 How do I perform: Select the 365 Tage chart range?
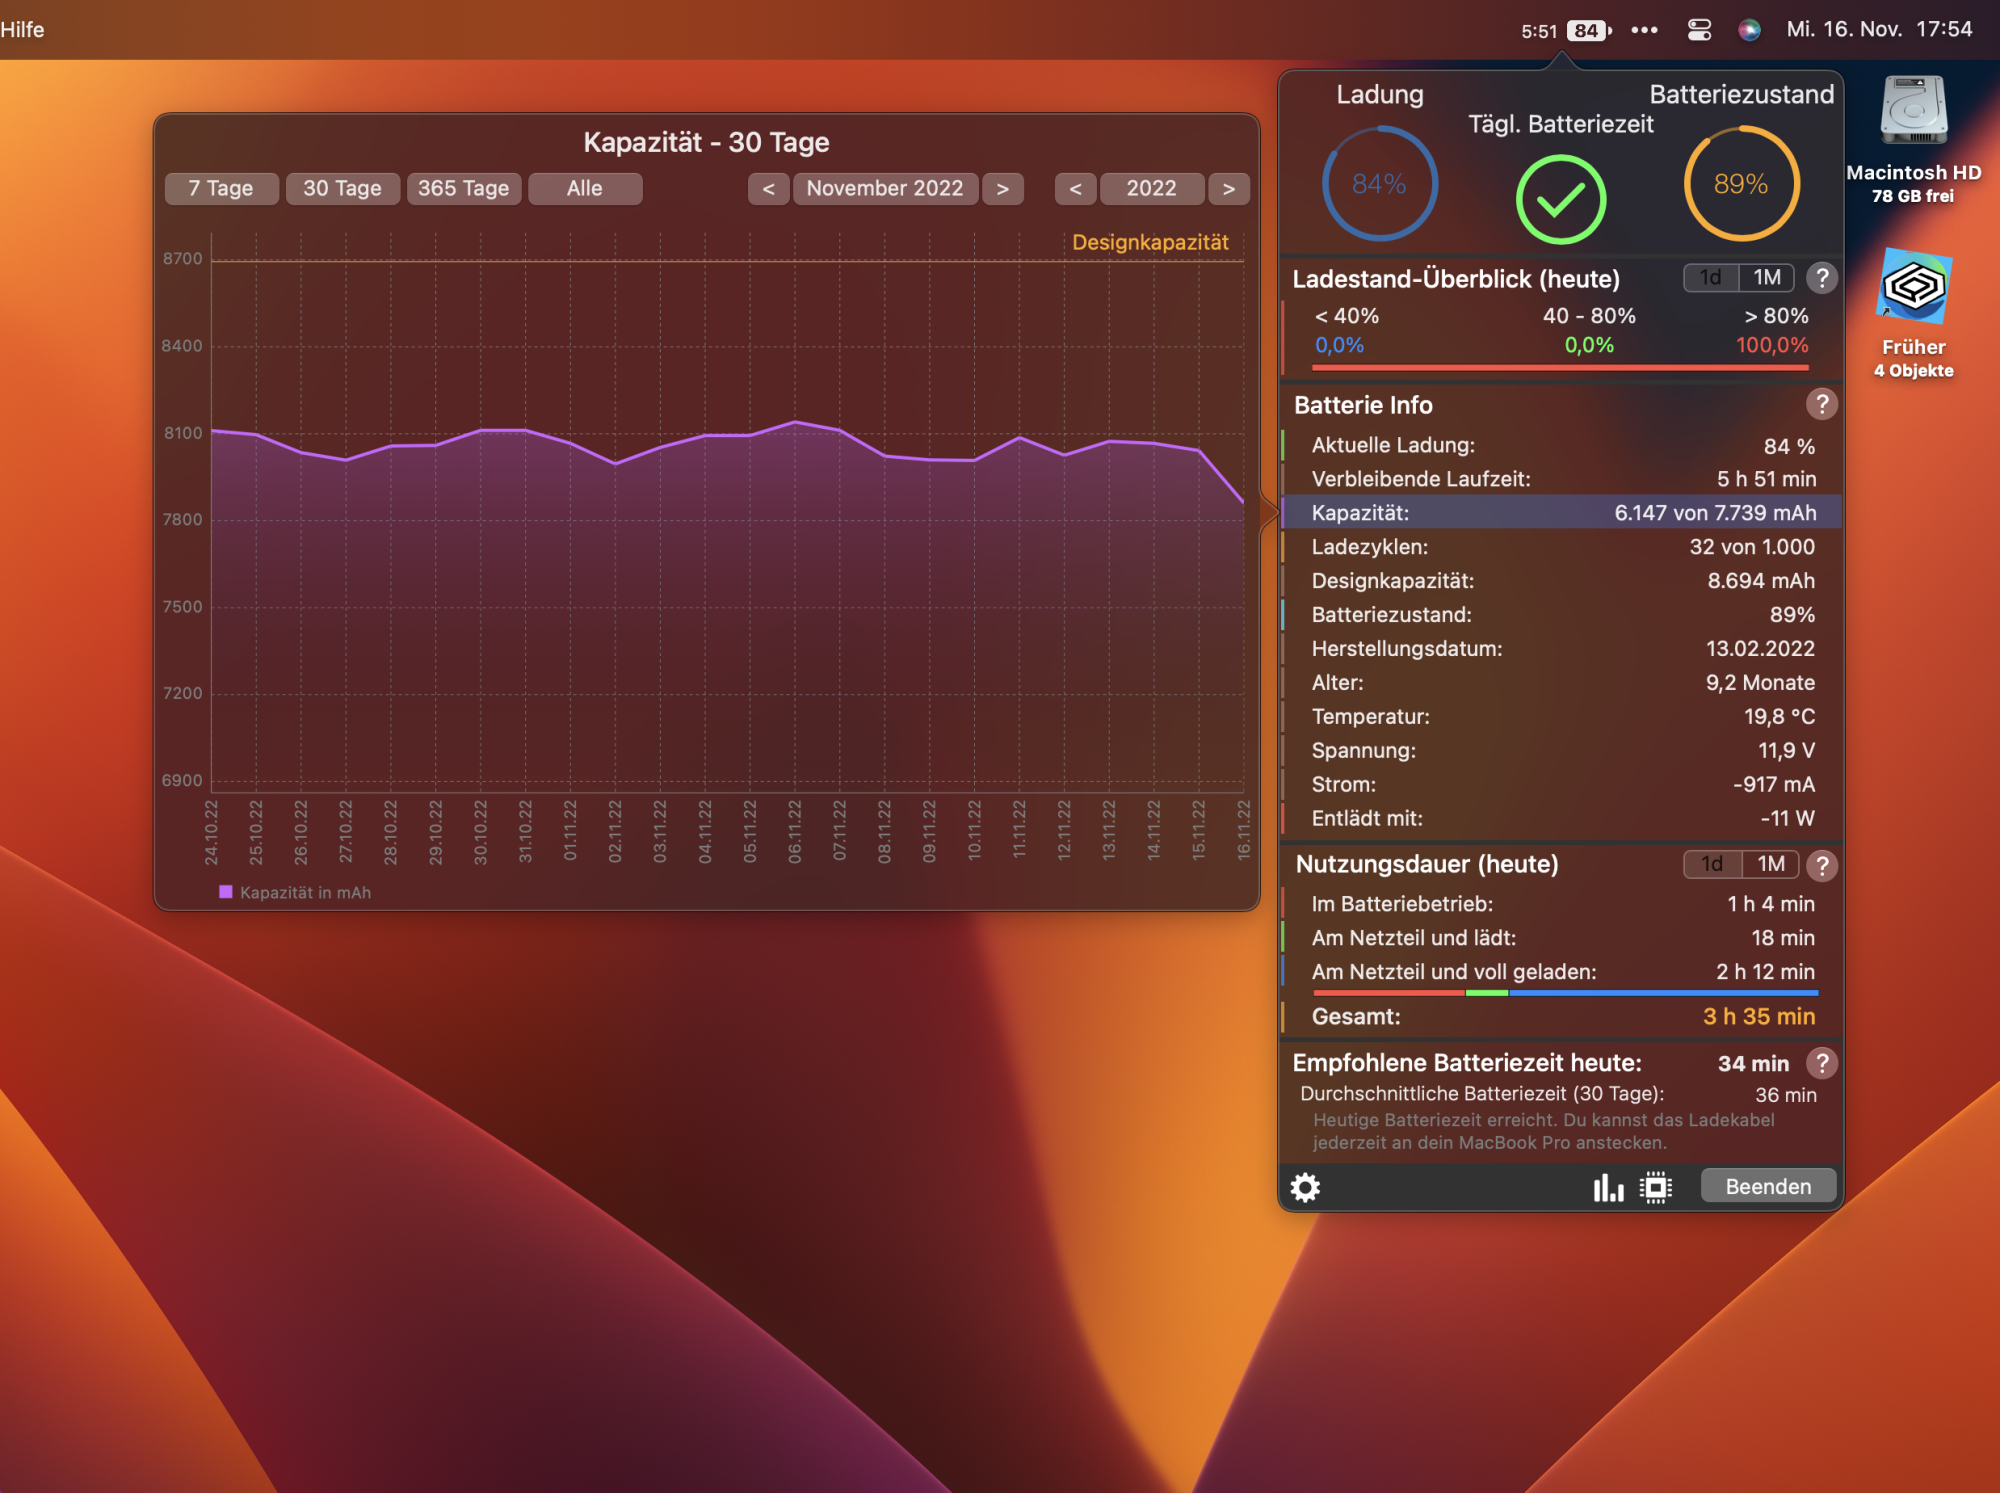(x=463, y=189)
